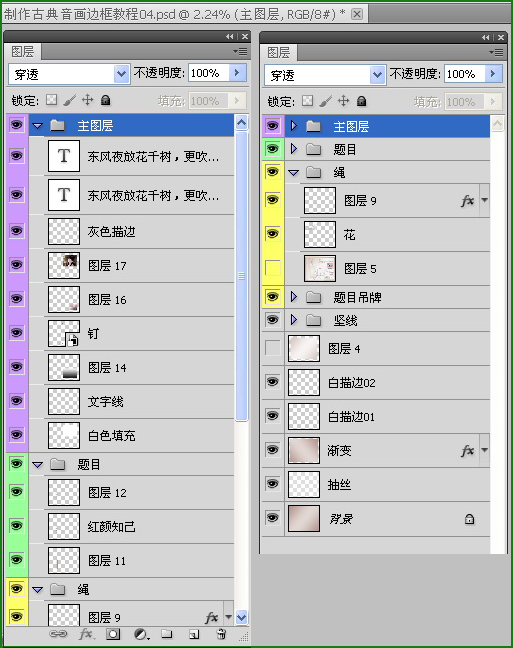The height and width of the screenshot is (648, 513).
Task: Hide the 竖线 group
Action: pyautogui.click(x=272, y=319)
